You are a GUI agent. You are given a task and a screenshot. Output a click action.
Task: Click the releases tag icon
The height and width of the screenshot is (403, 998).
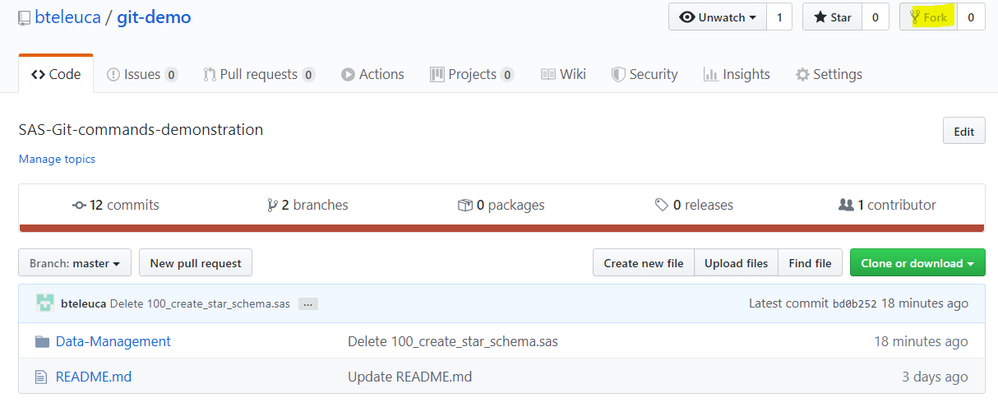pos(662,205)
